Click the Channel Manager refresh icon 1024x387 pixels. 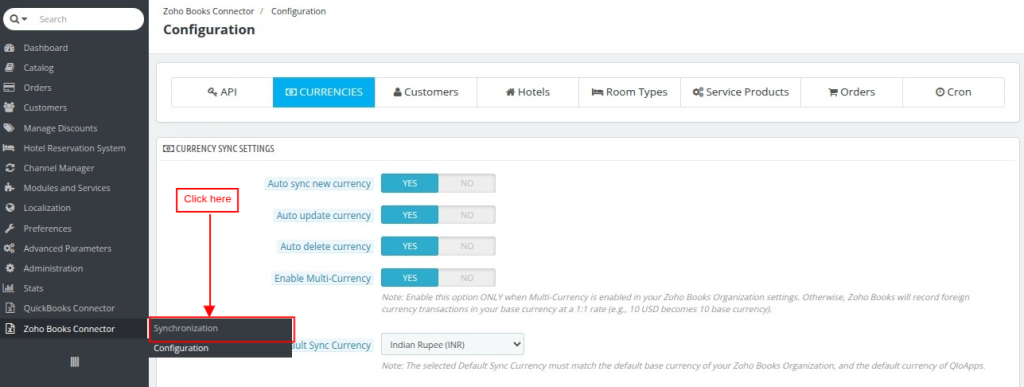pos(9,168)
